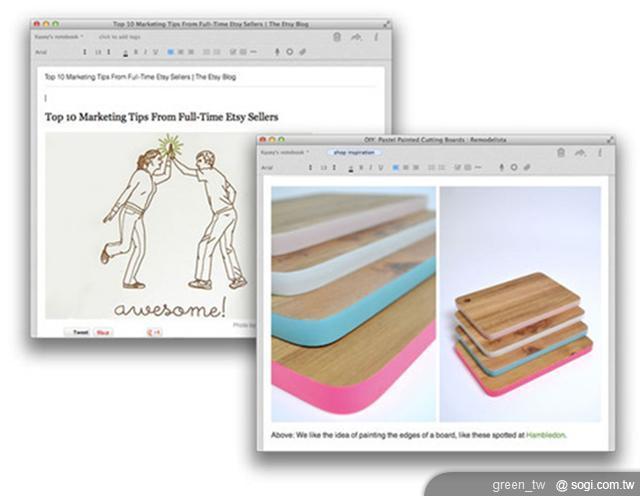This screenshot has width=640, height=496.
Task: Open font family dropdown in Etsy Blog window
Action: (x=61, y=52)
